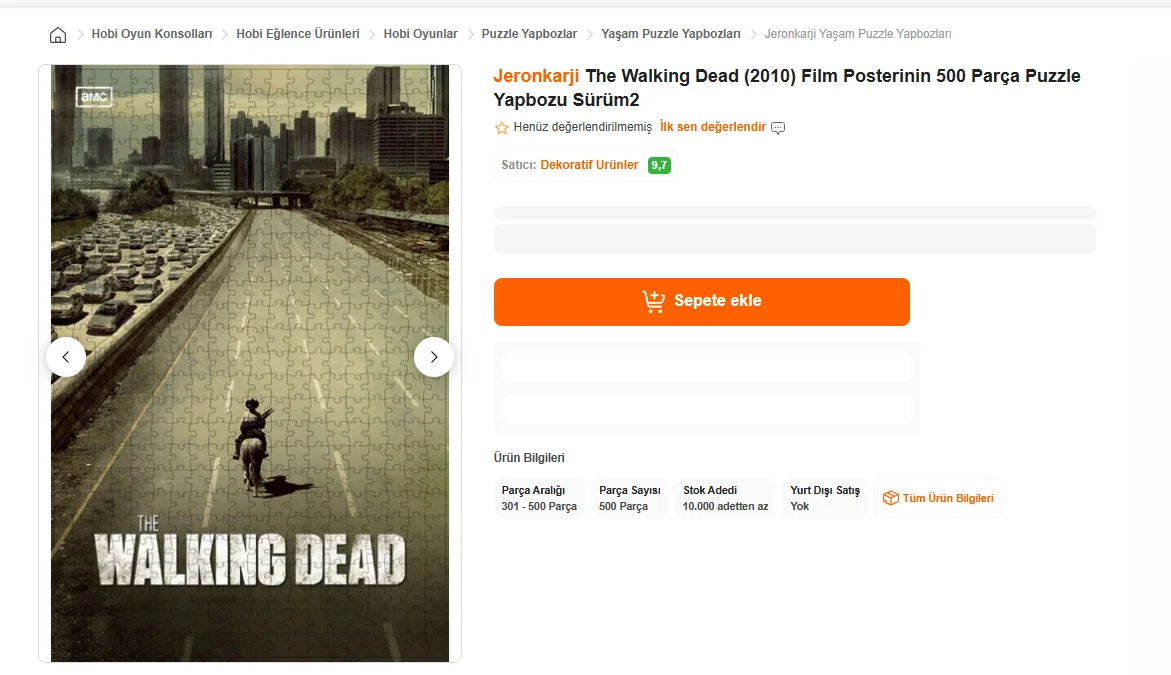Click the box icon beside Tüm Ürün Bilgileri
This screenshot has width=1171, height=675.
[x=889, y=498]
